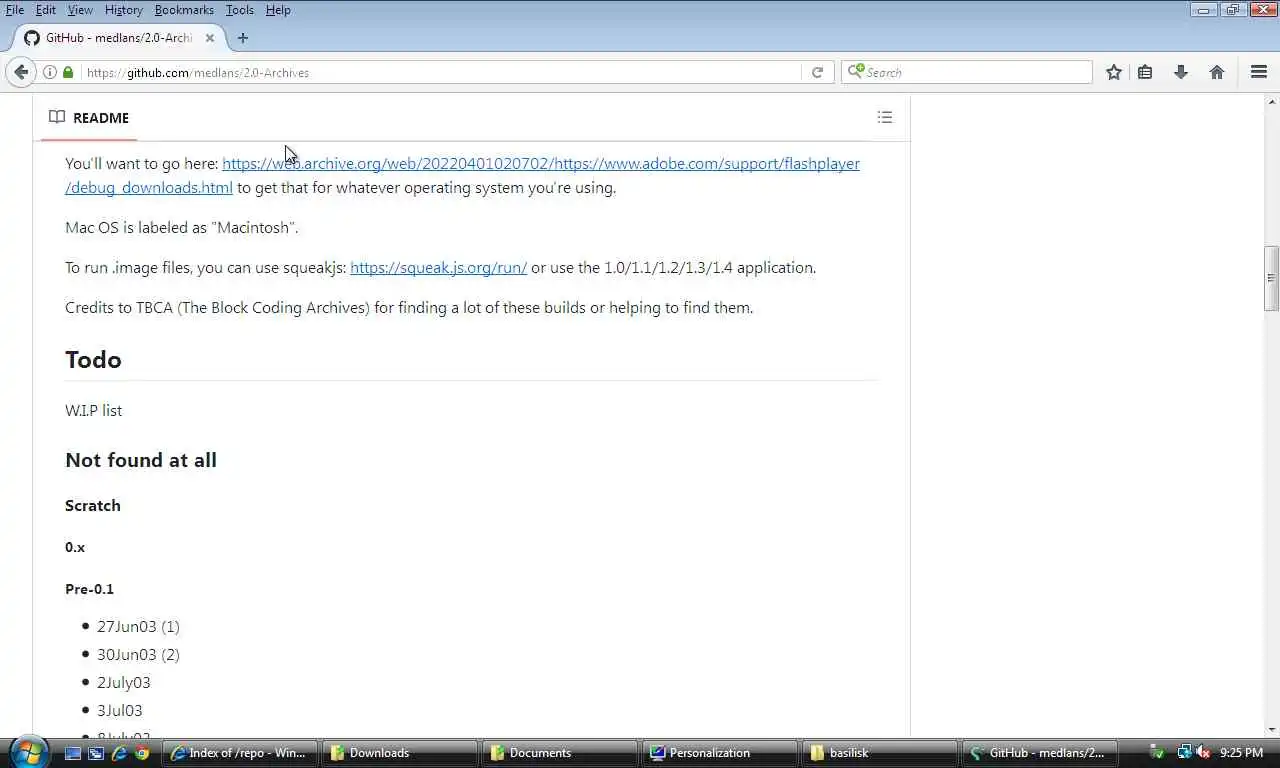The width and height of the screenshot is (1280, 768).
Task: Launch Chrome from quick launch
Action: tap(142, 753)
